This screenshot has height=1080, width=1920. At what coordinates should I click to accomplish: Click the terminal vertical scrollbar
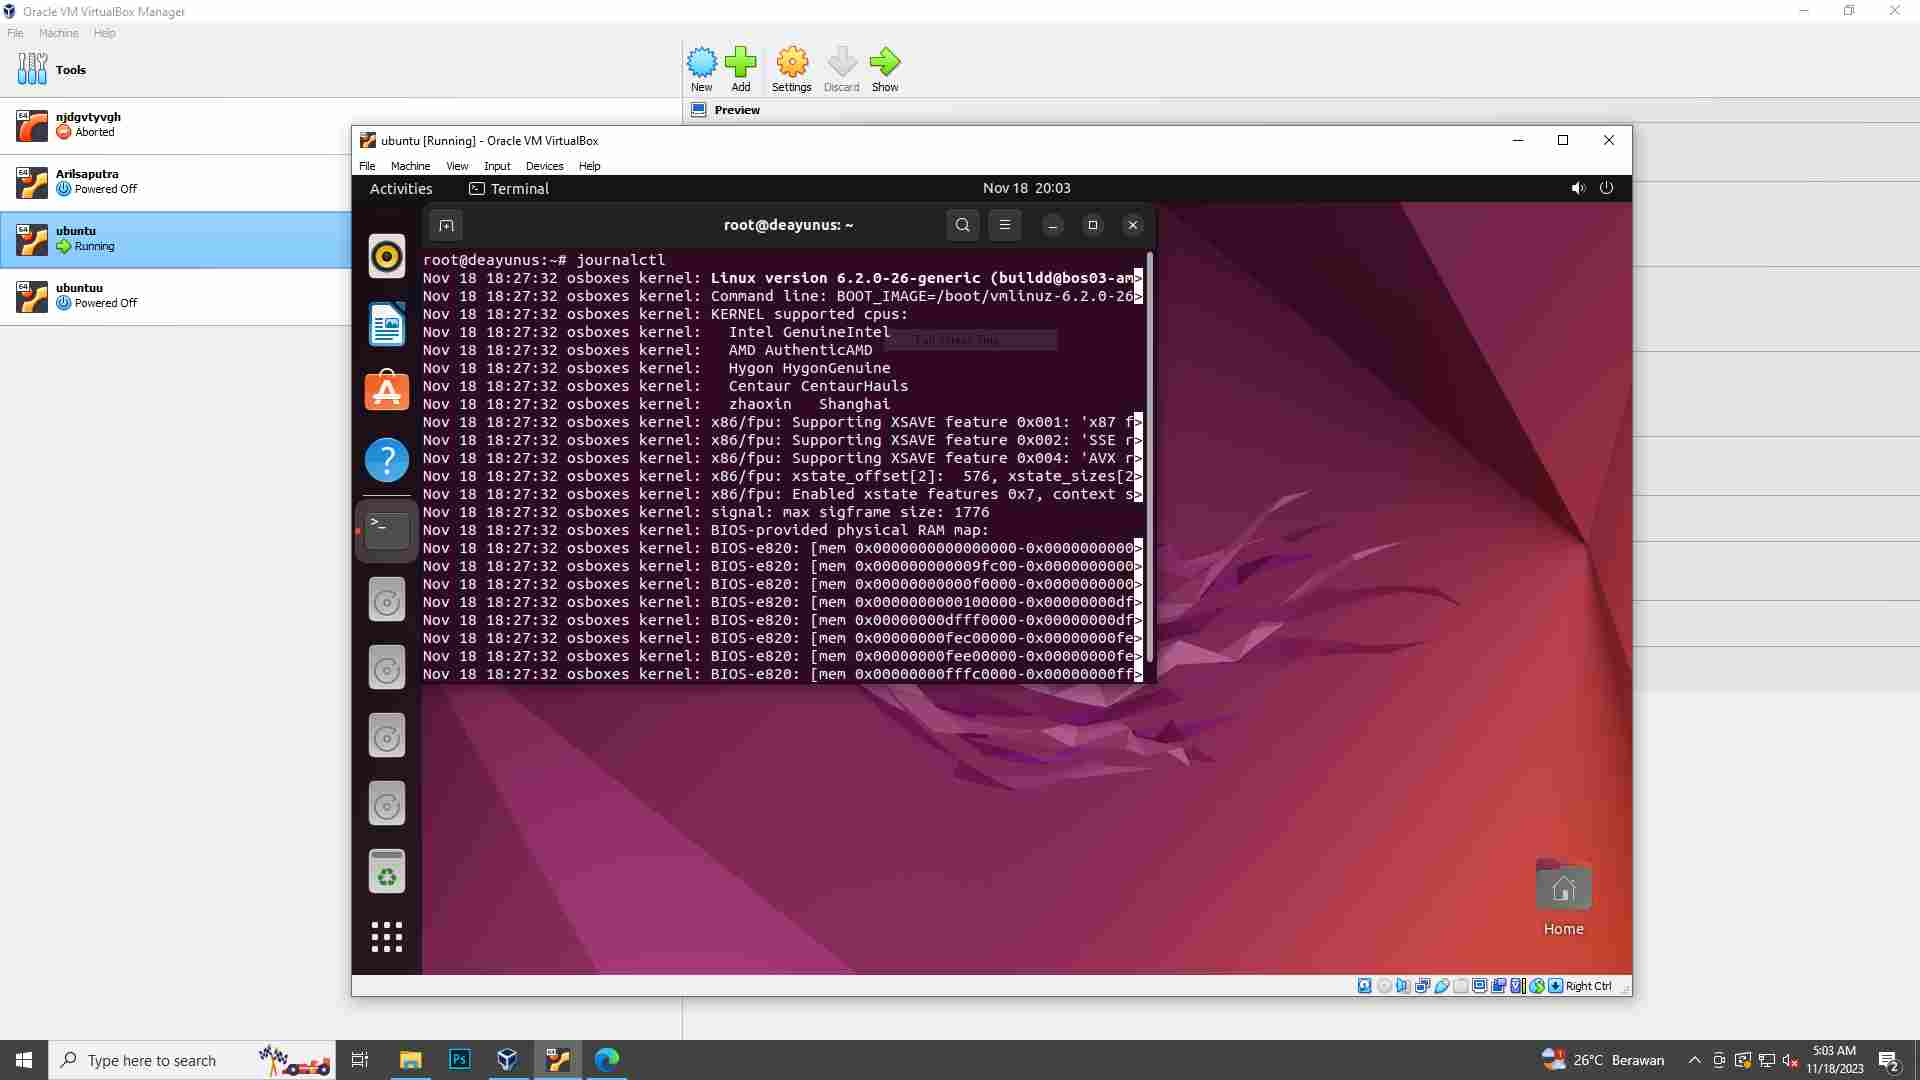coord(1150,458)
